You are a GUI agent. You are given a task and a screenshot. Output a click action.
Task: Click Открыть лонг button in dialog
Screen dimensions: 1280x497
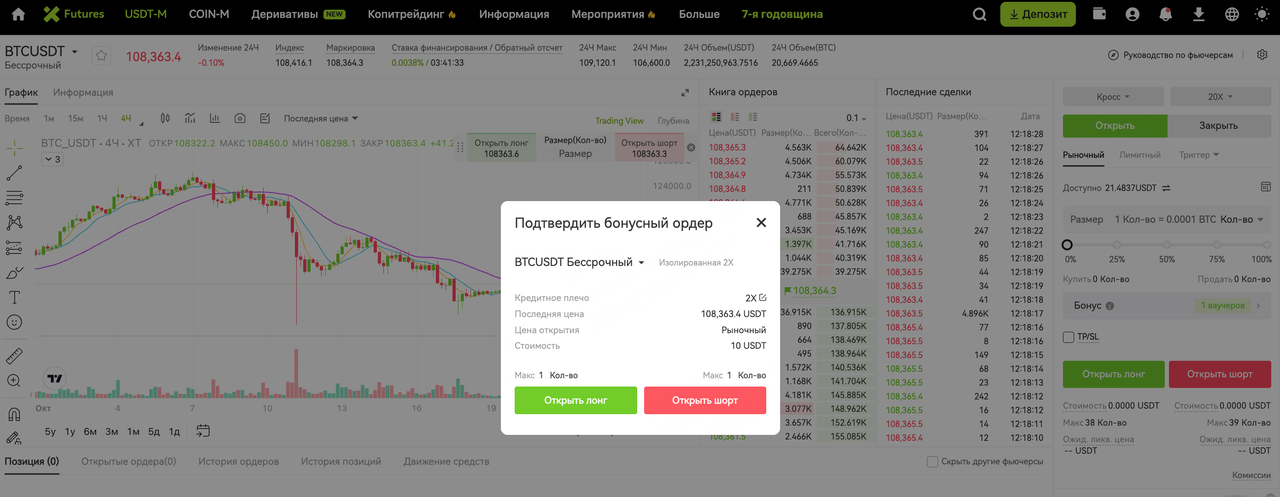tap(576, 400)
